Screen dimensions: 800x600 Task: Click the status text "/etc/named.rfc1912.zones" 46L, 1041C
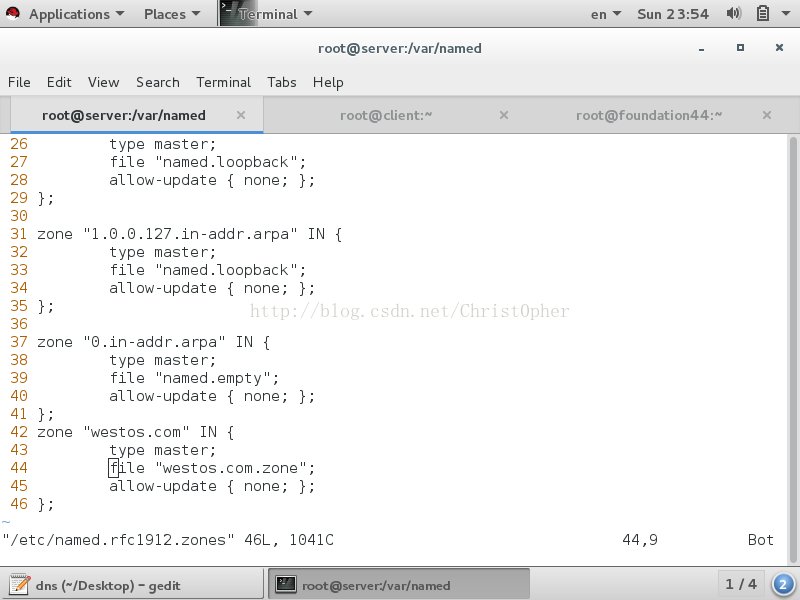coord(168,540)
